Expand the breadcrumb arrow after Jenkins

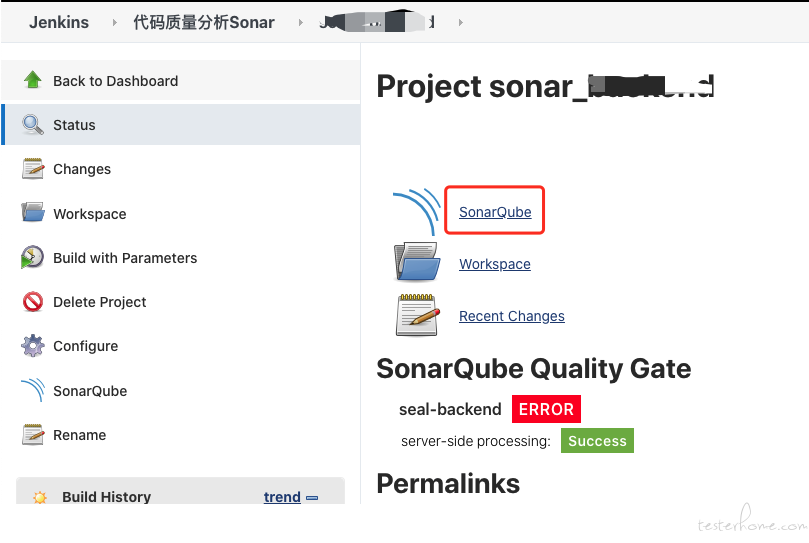click(x=115, y=23)
